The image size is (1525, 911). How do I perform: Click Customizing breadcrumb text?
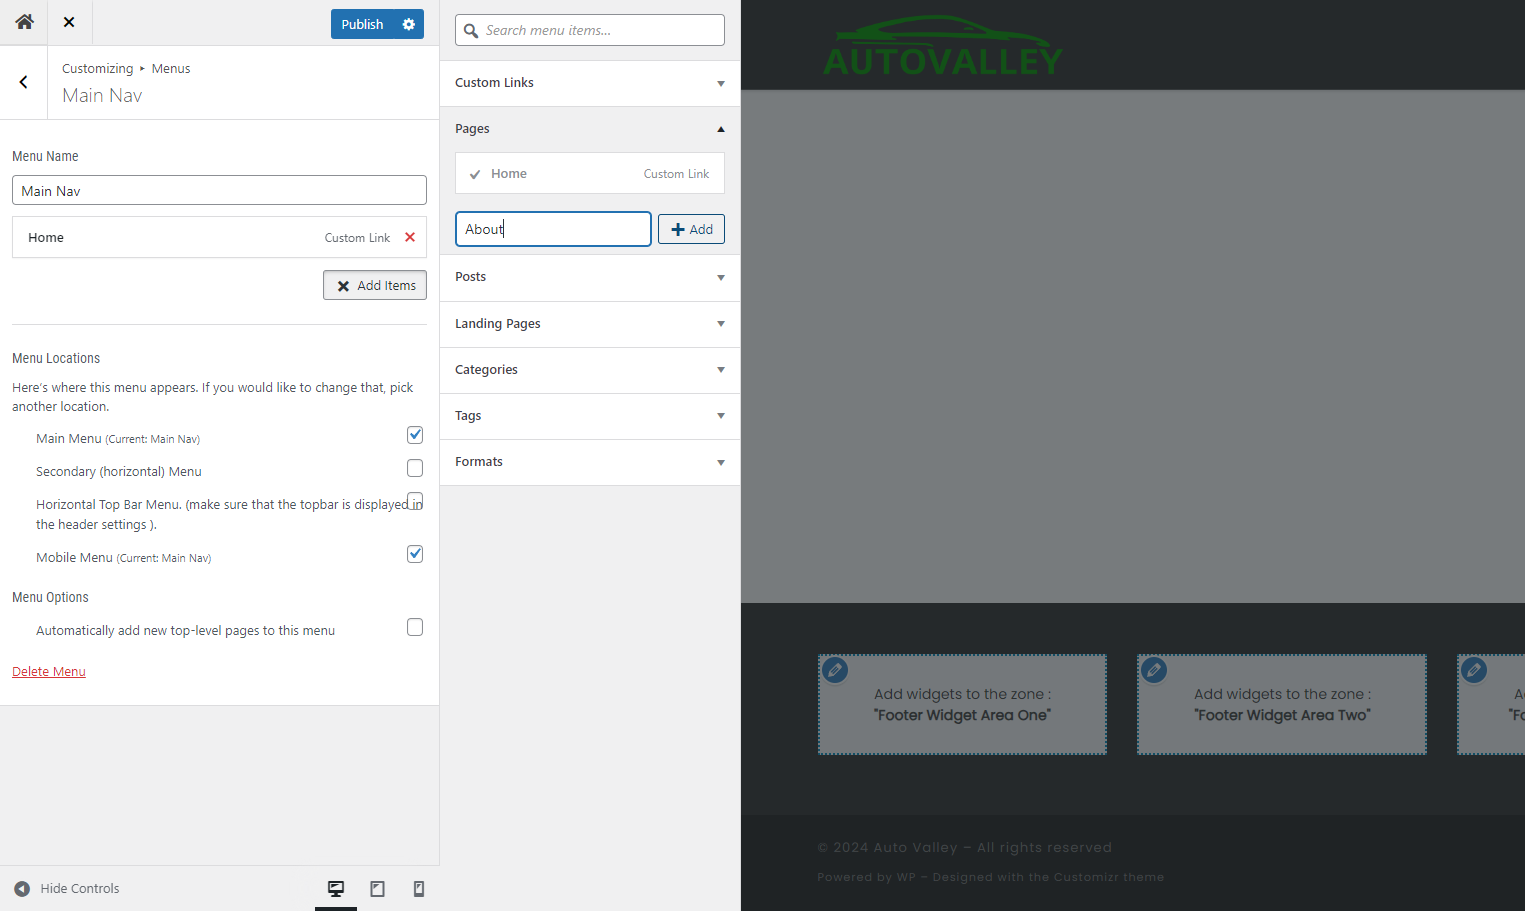pos(97,68)
